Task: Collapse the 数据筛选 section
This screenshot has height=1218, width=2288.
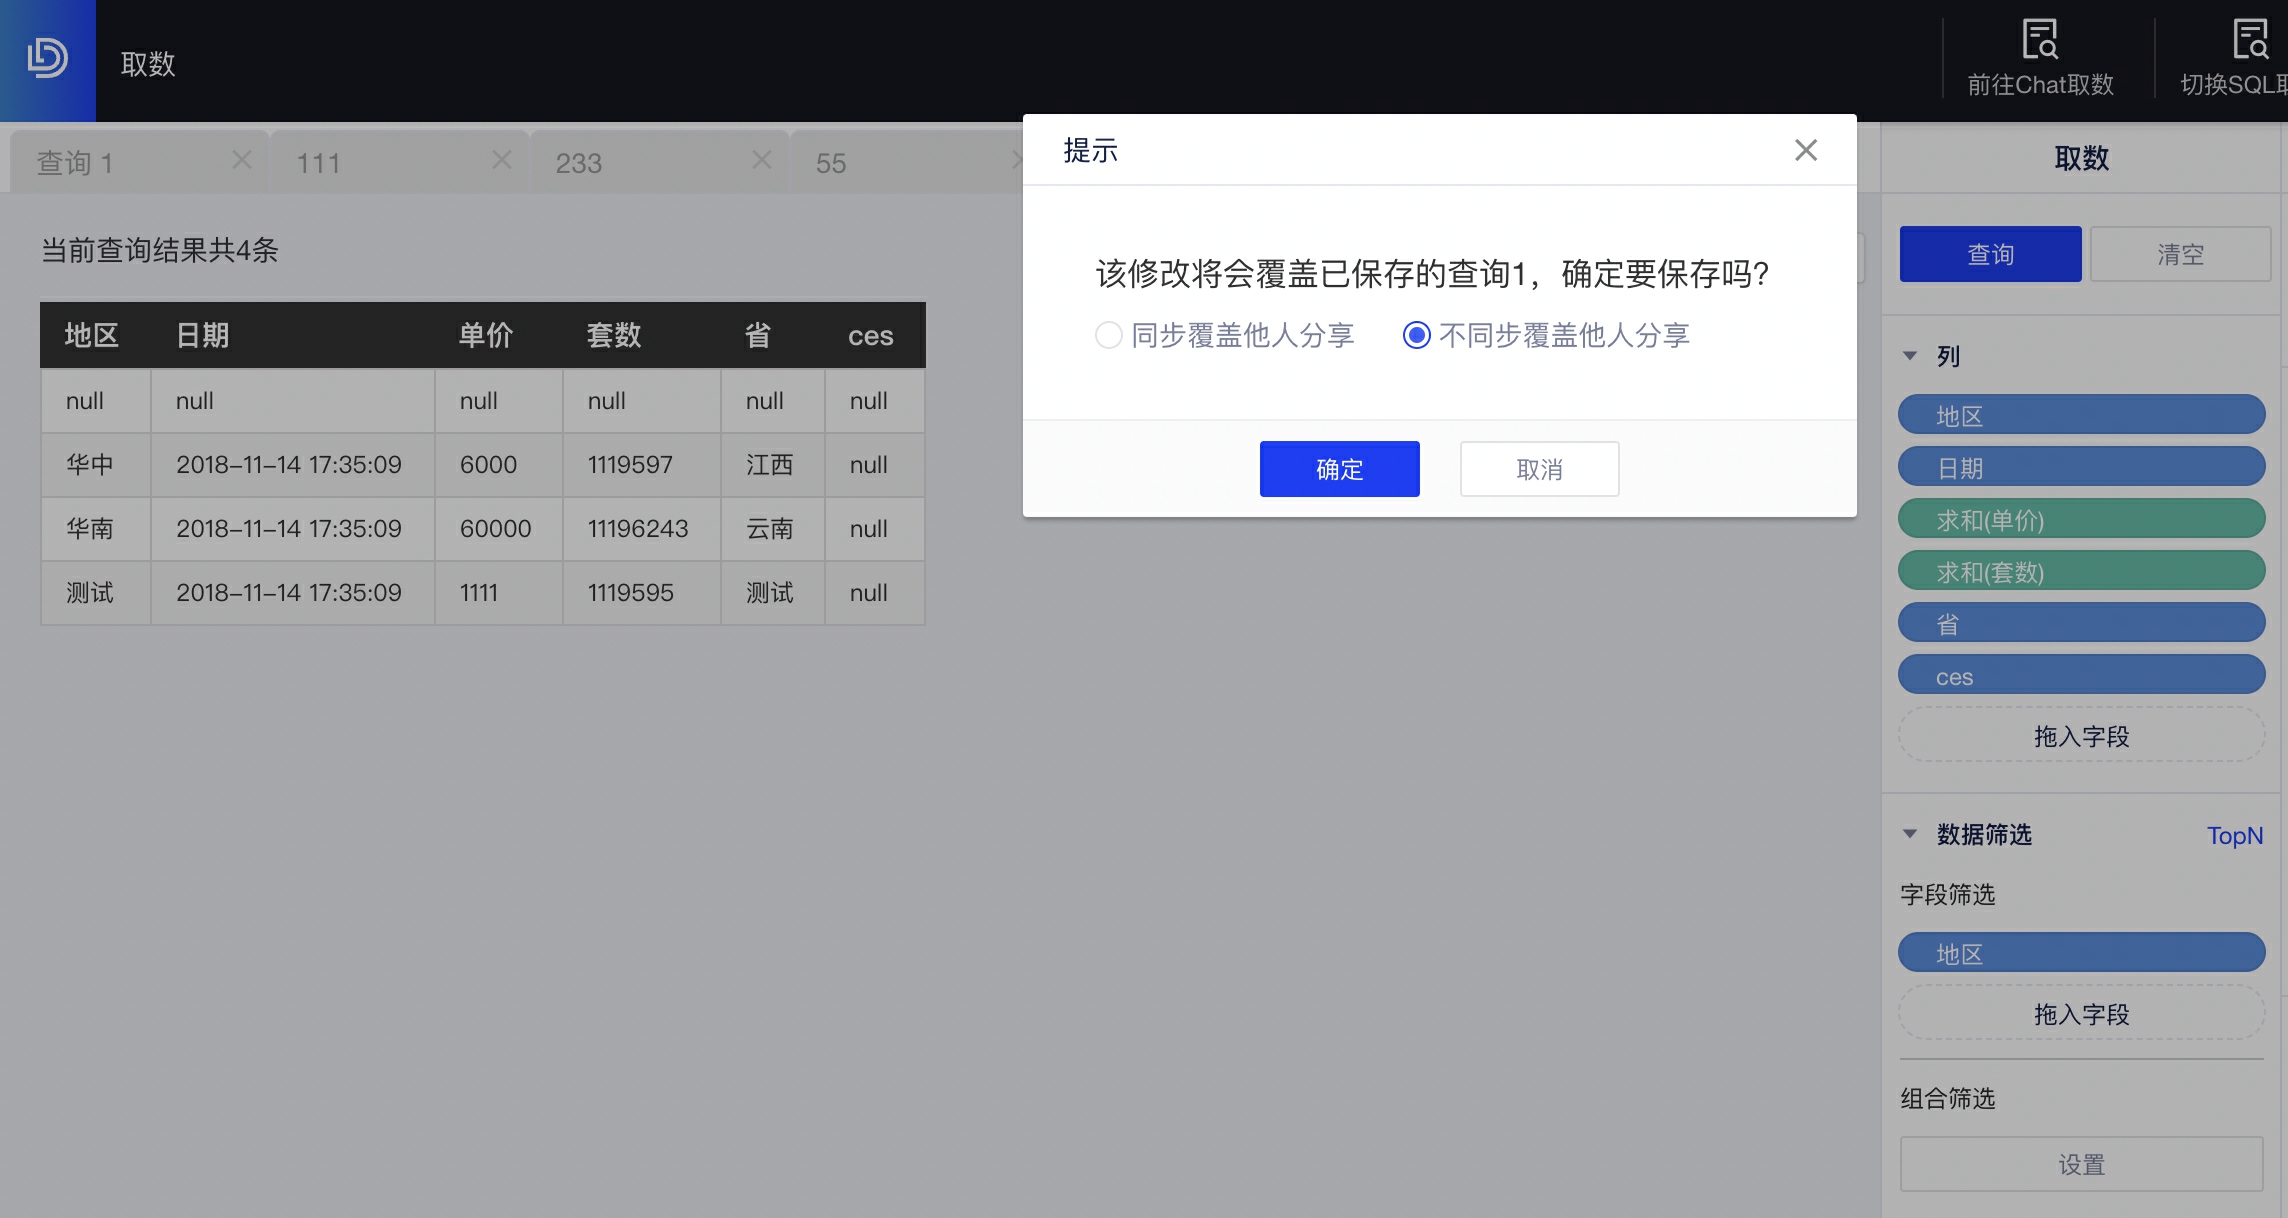Action: [x=1911, y=834]
